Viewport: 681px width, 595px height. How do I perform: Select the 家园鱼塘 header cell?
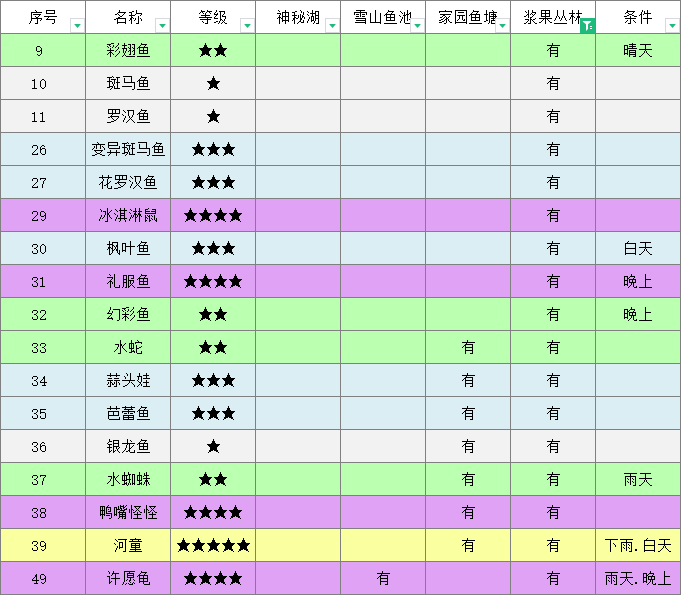pos(468,17)
